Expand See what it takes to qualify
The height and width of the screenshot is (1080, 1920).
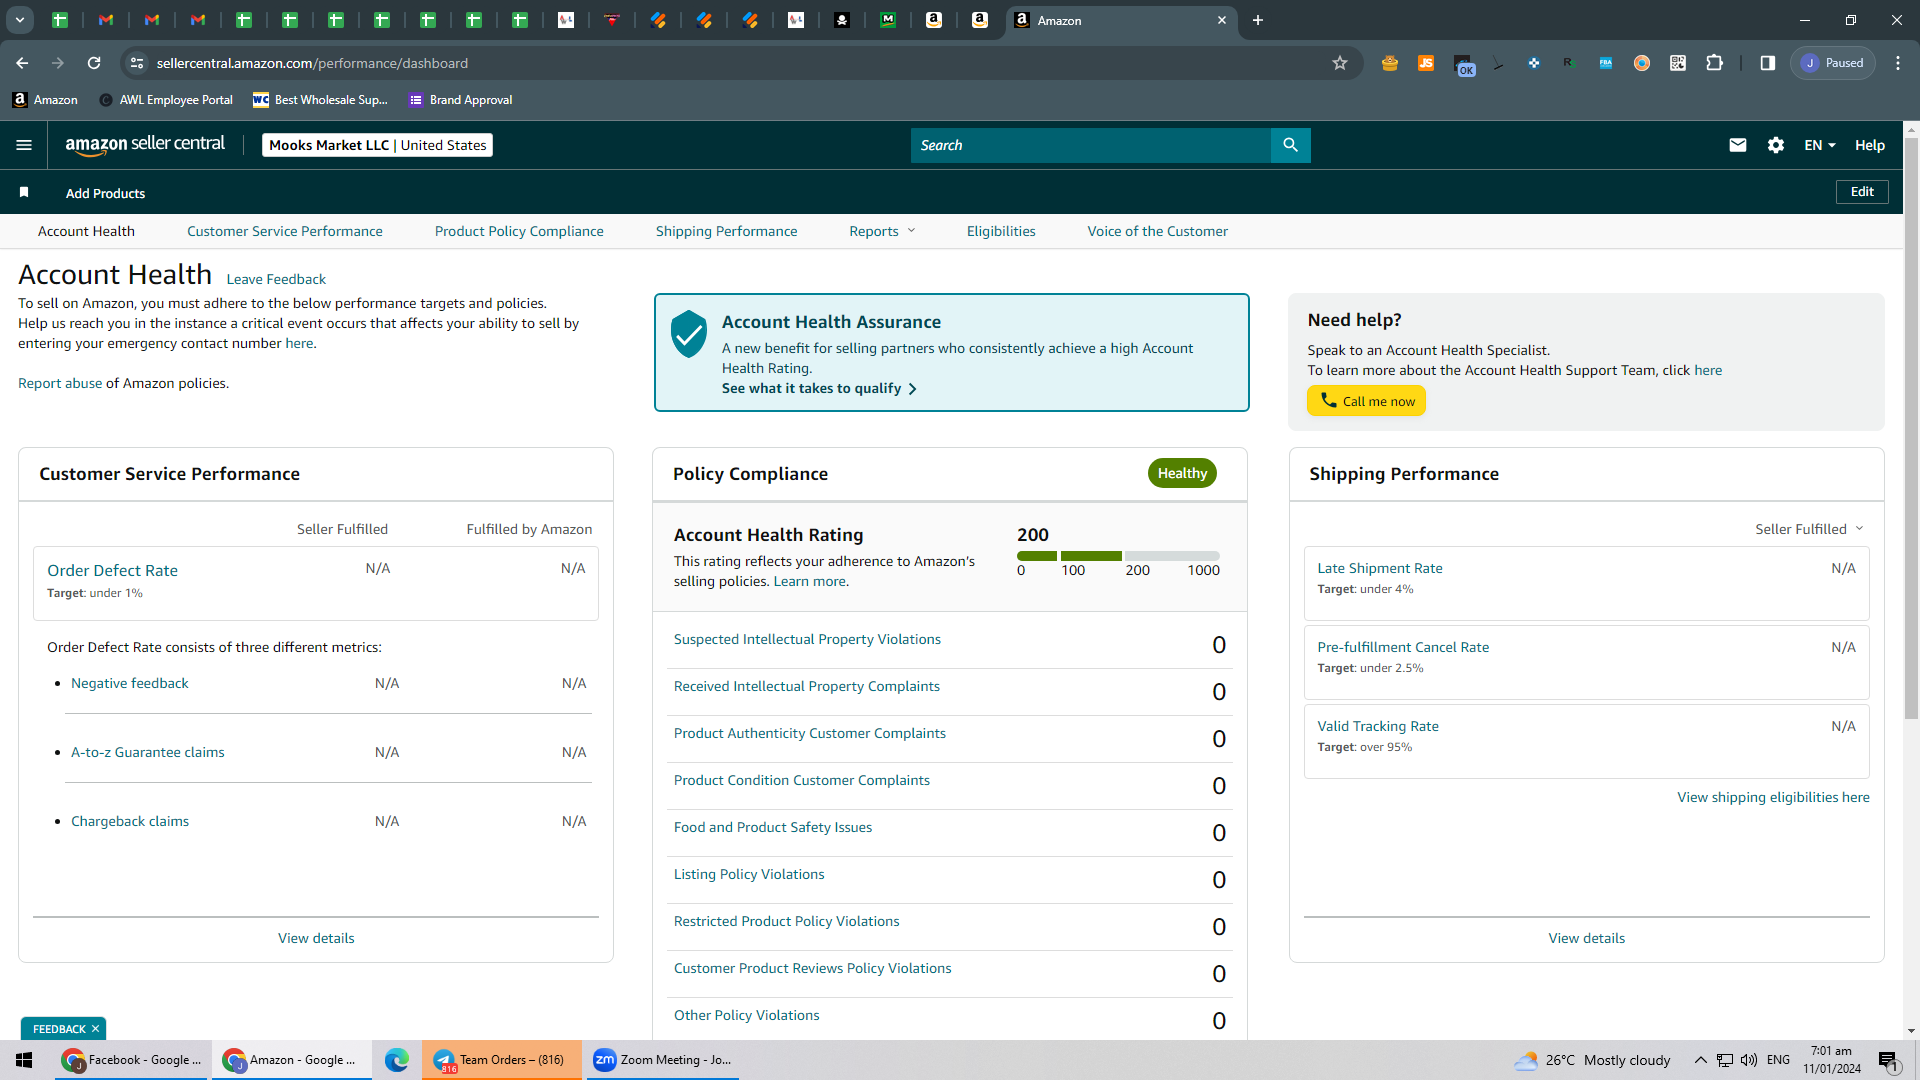pyautogui.click(x=819, y=388)
